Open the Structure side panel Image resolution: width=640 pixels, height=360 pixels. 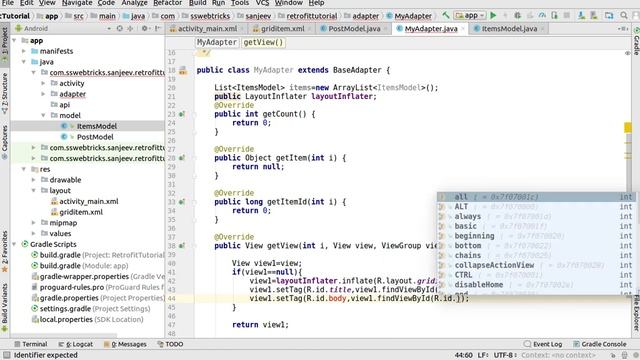click(x=4, y=94)
